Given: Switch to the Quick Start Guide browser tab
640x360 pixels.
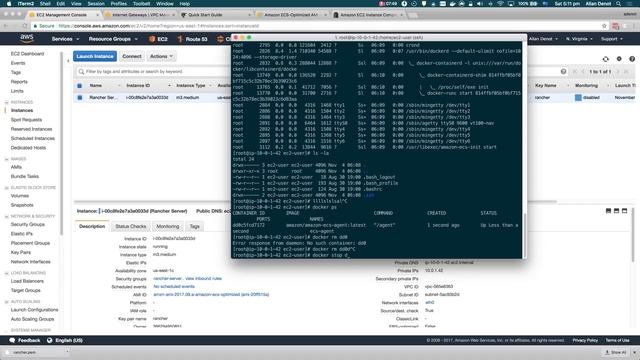Looking at the screenshot, I should pyautogui.click(x=216, y=15).
